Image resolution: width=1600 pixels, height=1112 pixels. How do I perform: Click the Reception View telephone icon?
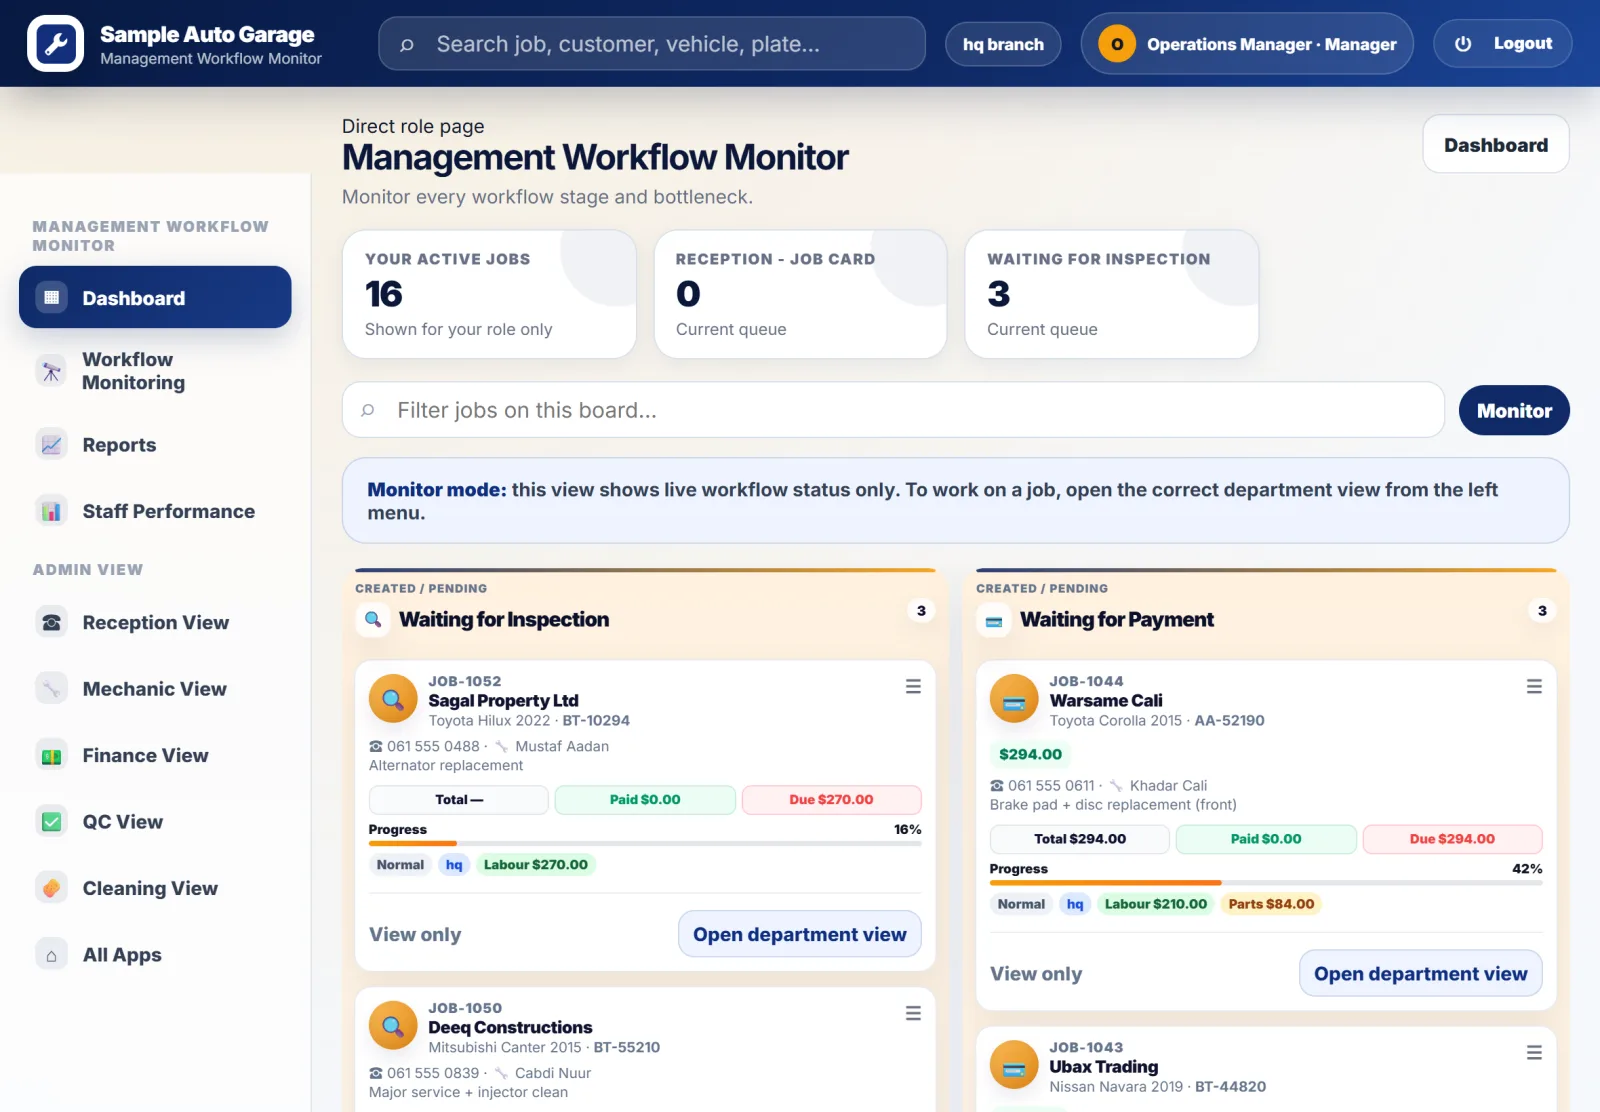pos(52,622)
